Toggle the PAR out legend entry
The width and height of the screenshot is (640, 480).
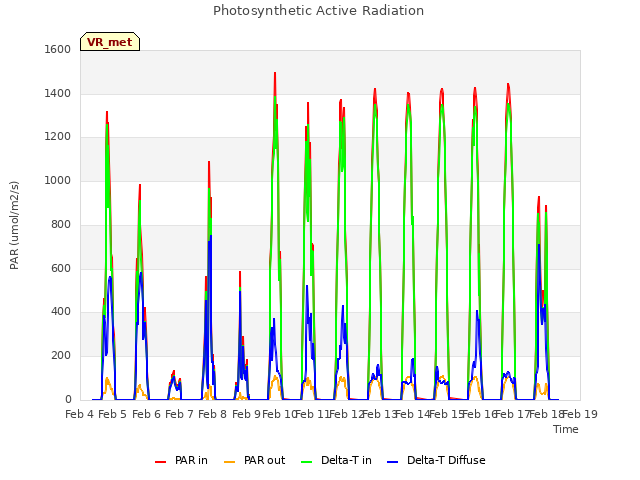(255, 460)
